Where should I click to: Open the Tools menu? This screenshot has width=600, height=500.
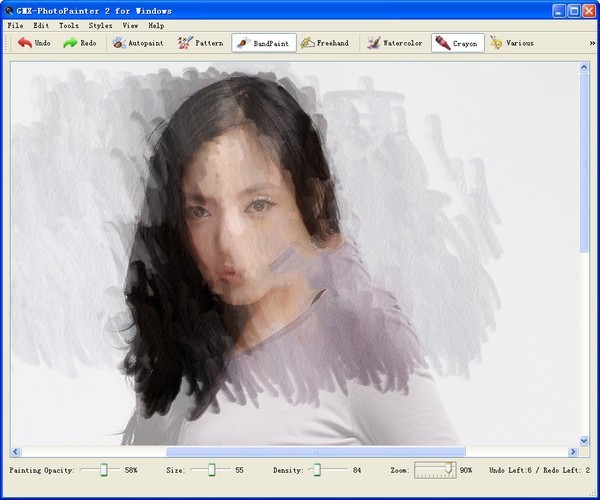point(69,26)
